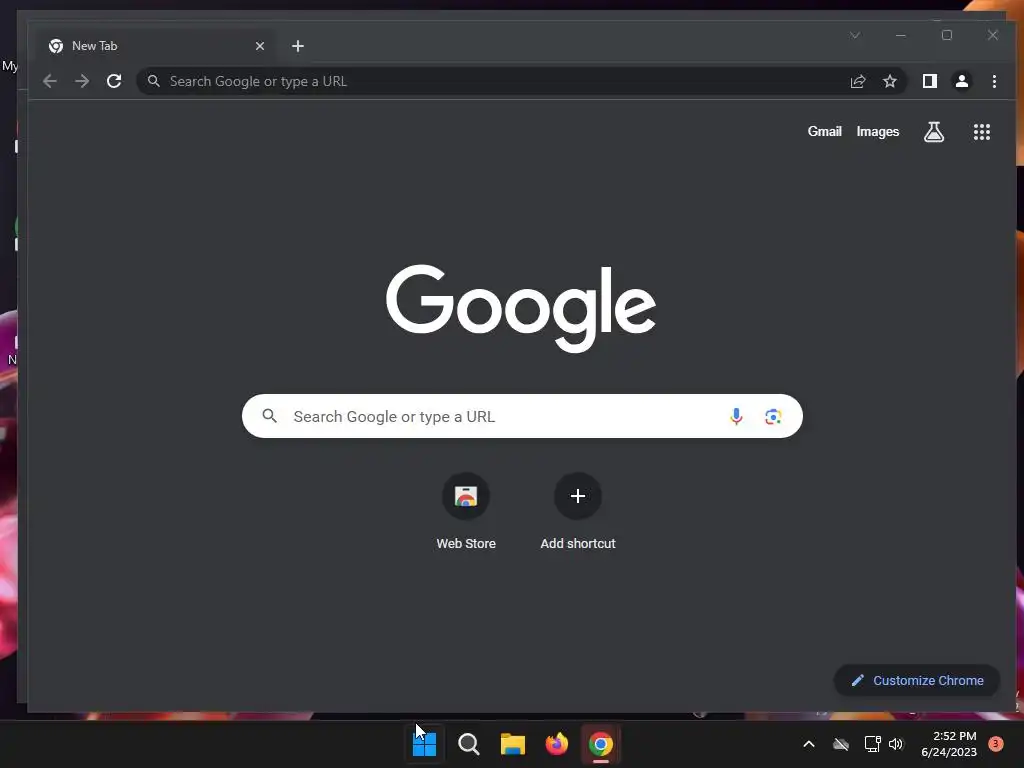Minimize the Chrome window
This screenshot has height=768, width=1024.
click(901, 35)
